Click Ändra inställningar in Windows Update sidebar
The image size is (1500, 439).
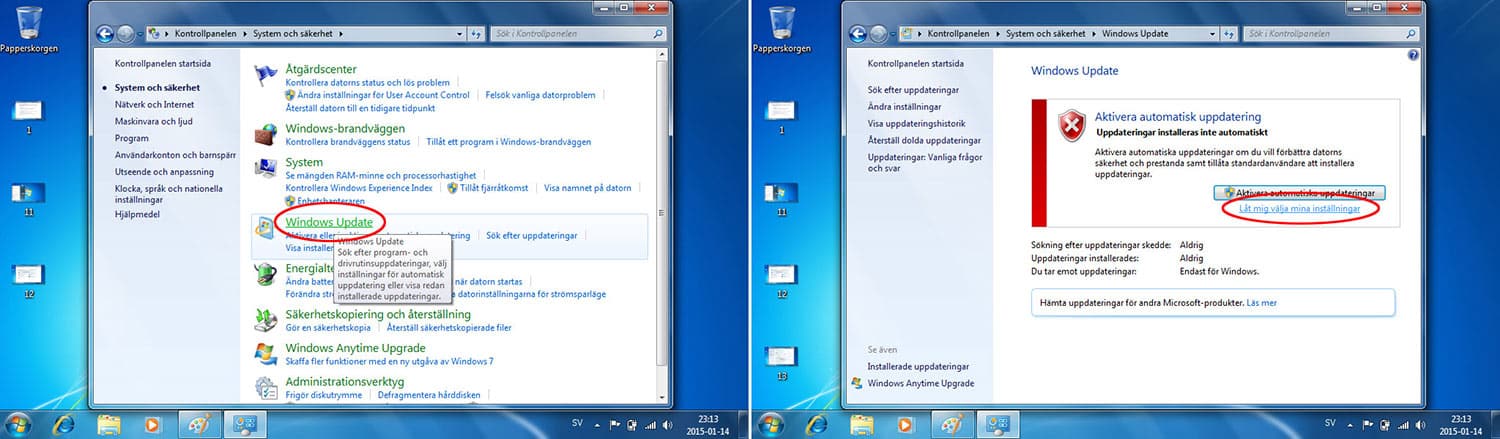point(902,106)
